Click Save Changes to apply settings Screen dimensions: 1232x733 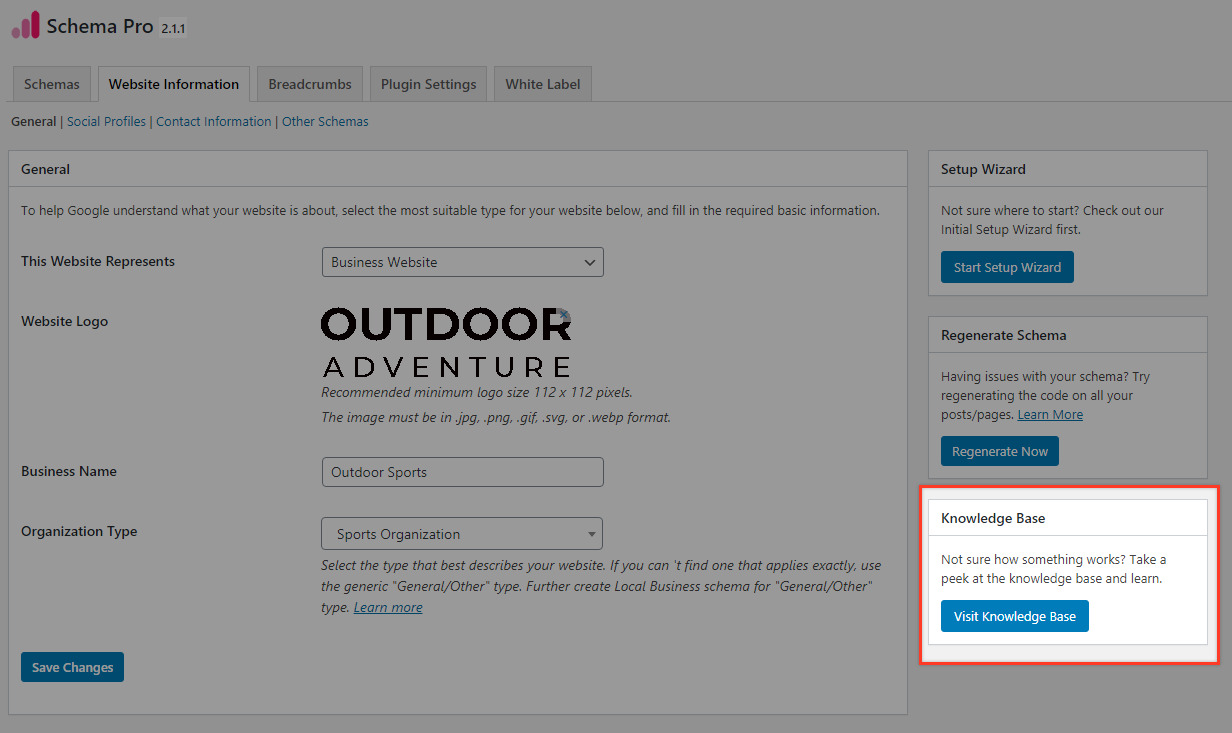(72, 666)
